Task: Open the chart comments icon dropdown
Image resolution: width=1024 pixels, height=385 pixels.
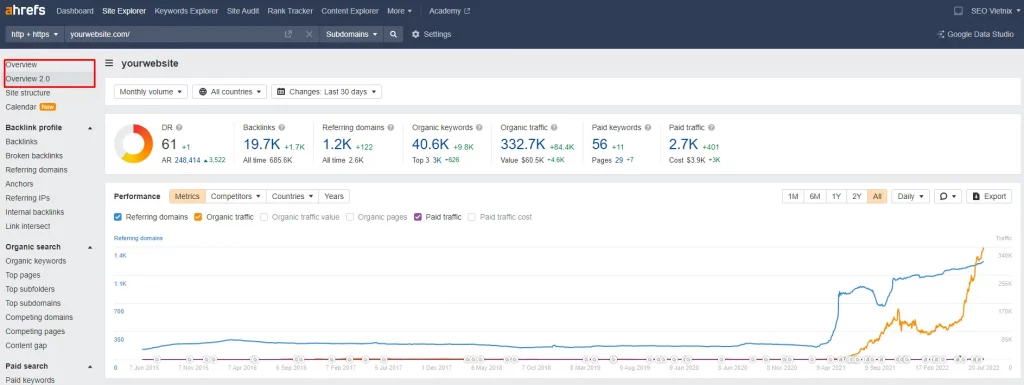Action: click(x=948, y=196)
